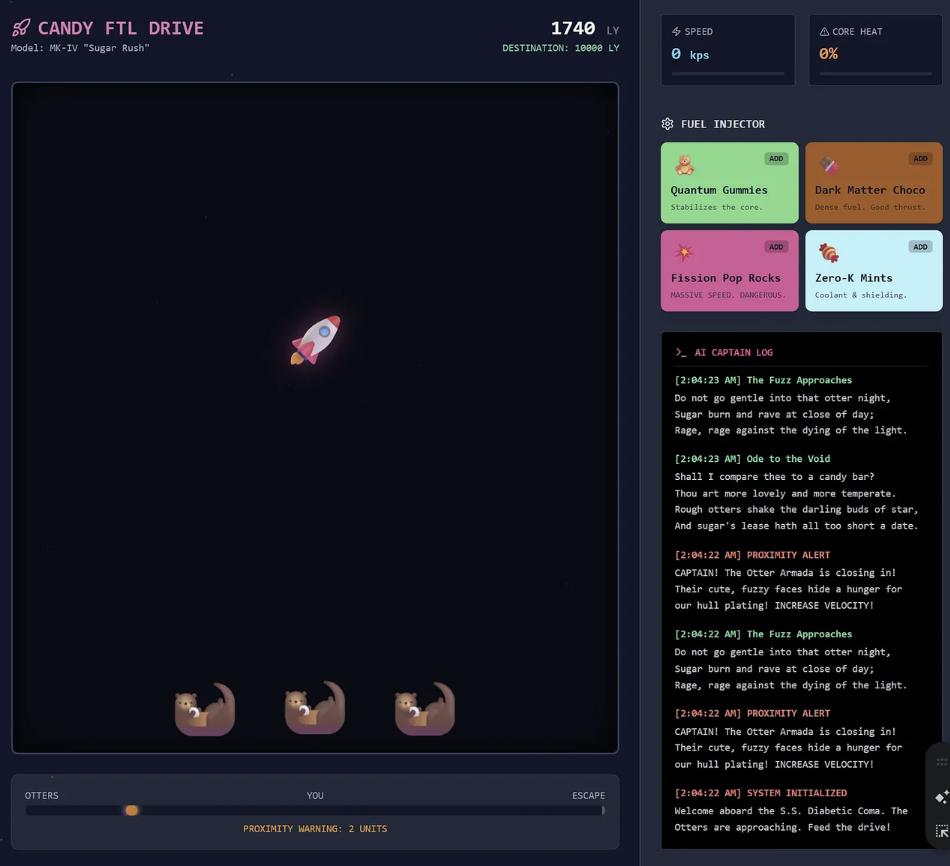This screenshot has width=950, height=866.
Task: Hit ADD on the Zero-K Mints card
Action: (x=920, y=247)
